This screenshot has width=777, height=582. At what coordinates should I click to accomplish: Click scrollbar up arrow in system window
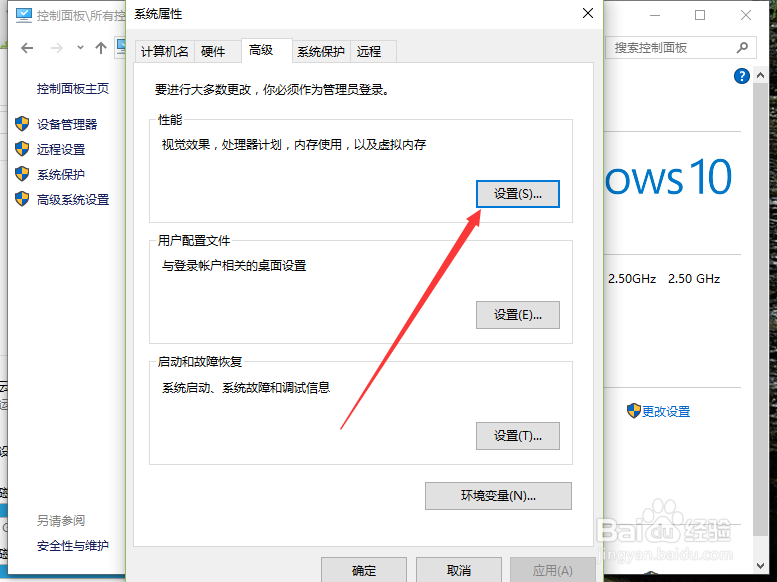coord(761,76)
